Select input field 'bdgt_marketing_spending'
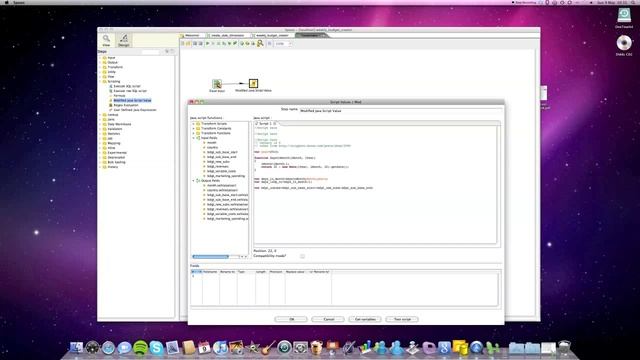Viewport: 640px width, 360px height. 226,176
